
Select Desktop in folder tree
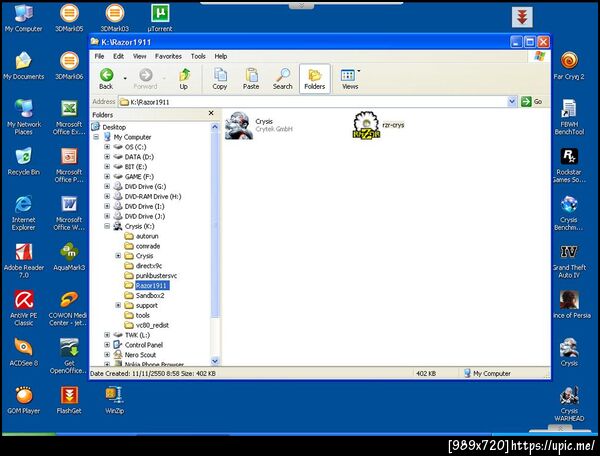(114, 127)
